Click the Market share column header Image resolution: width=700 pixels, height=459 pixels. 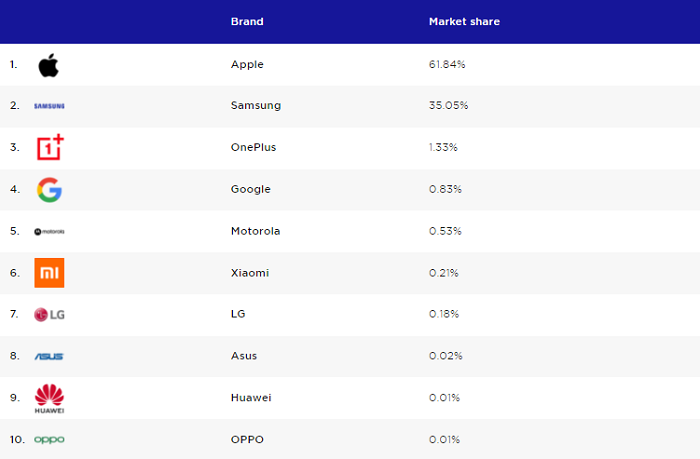click(x=464, y=21)
